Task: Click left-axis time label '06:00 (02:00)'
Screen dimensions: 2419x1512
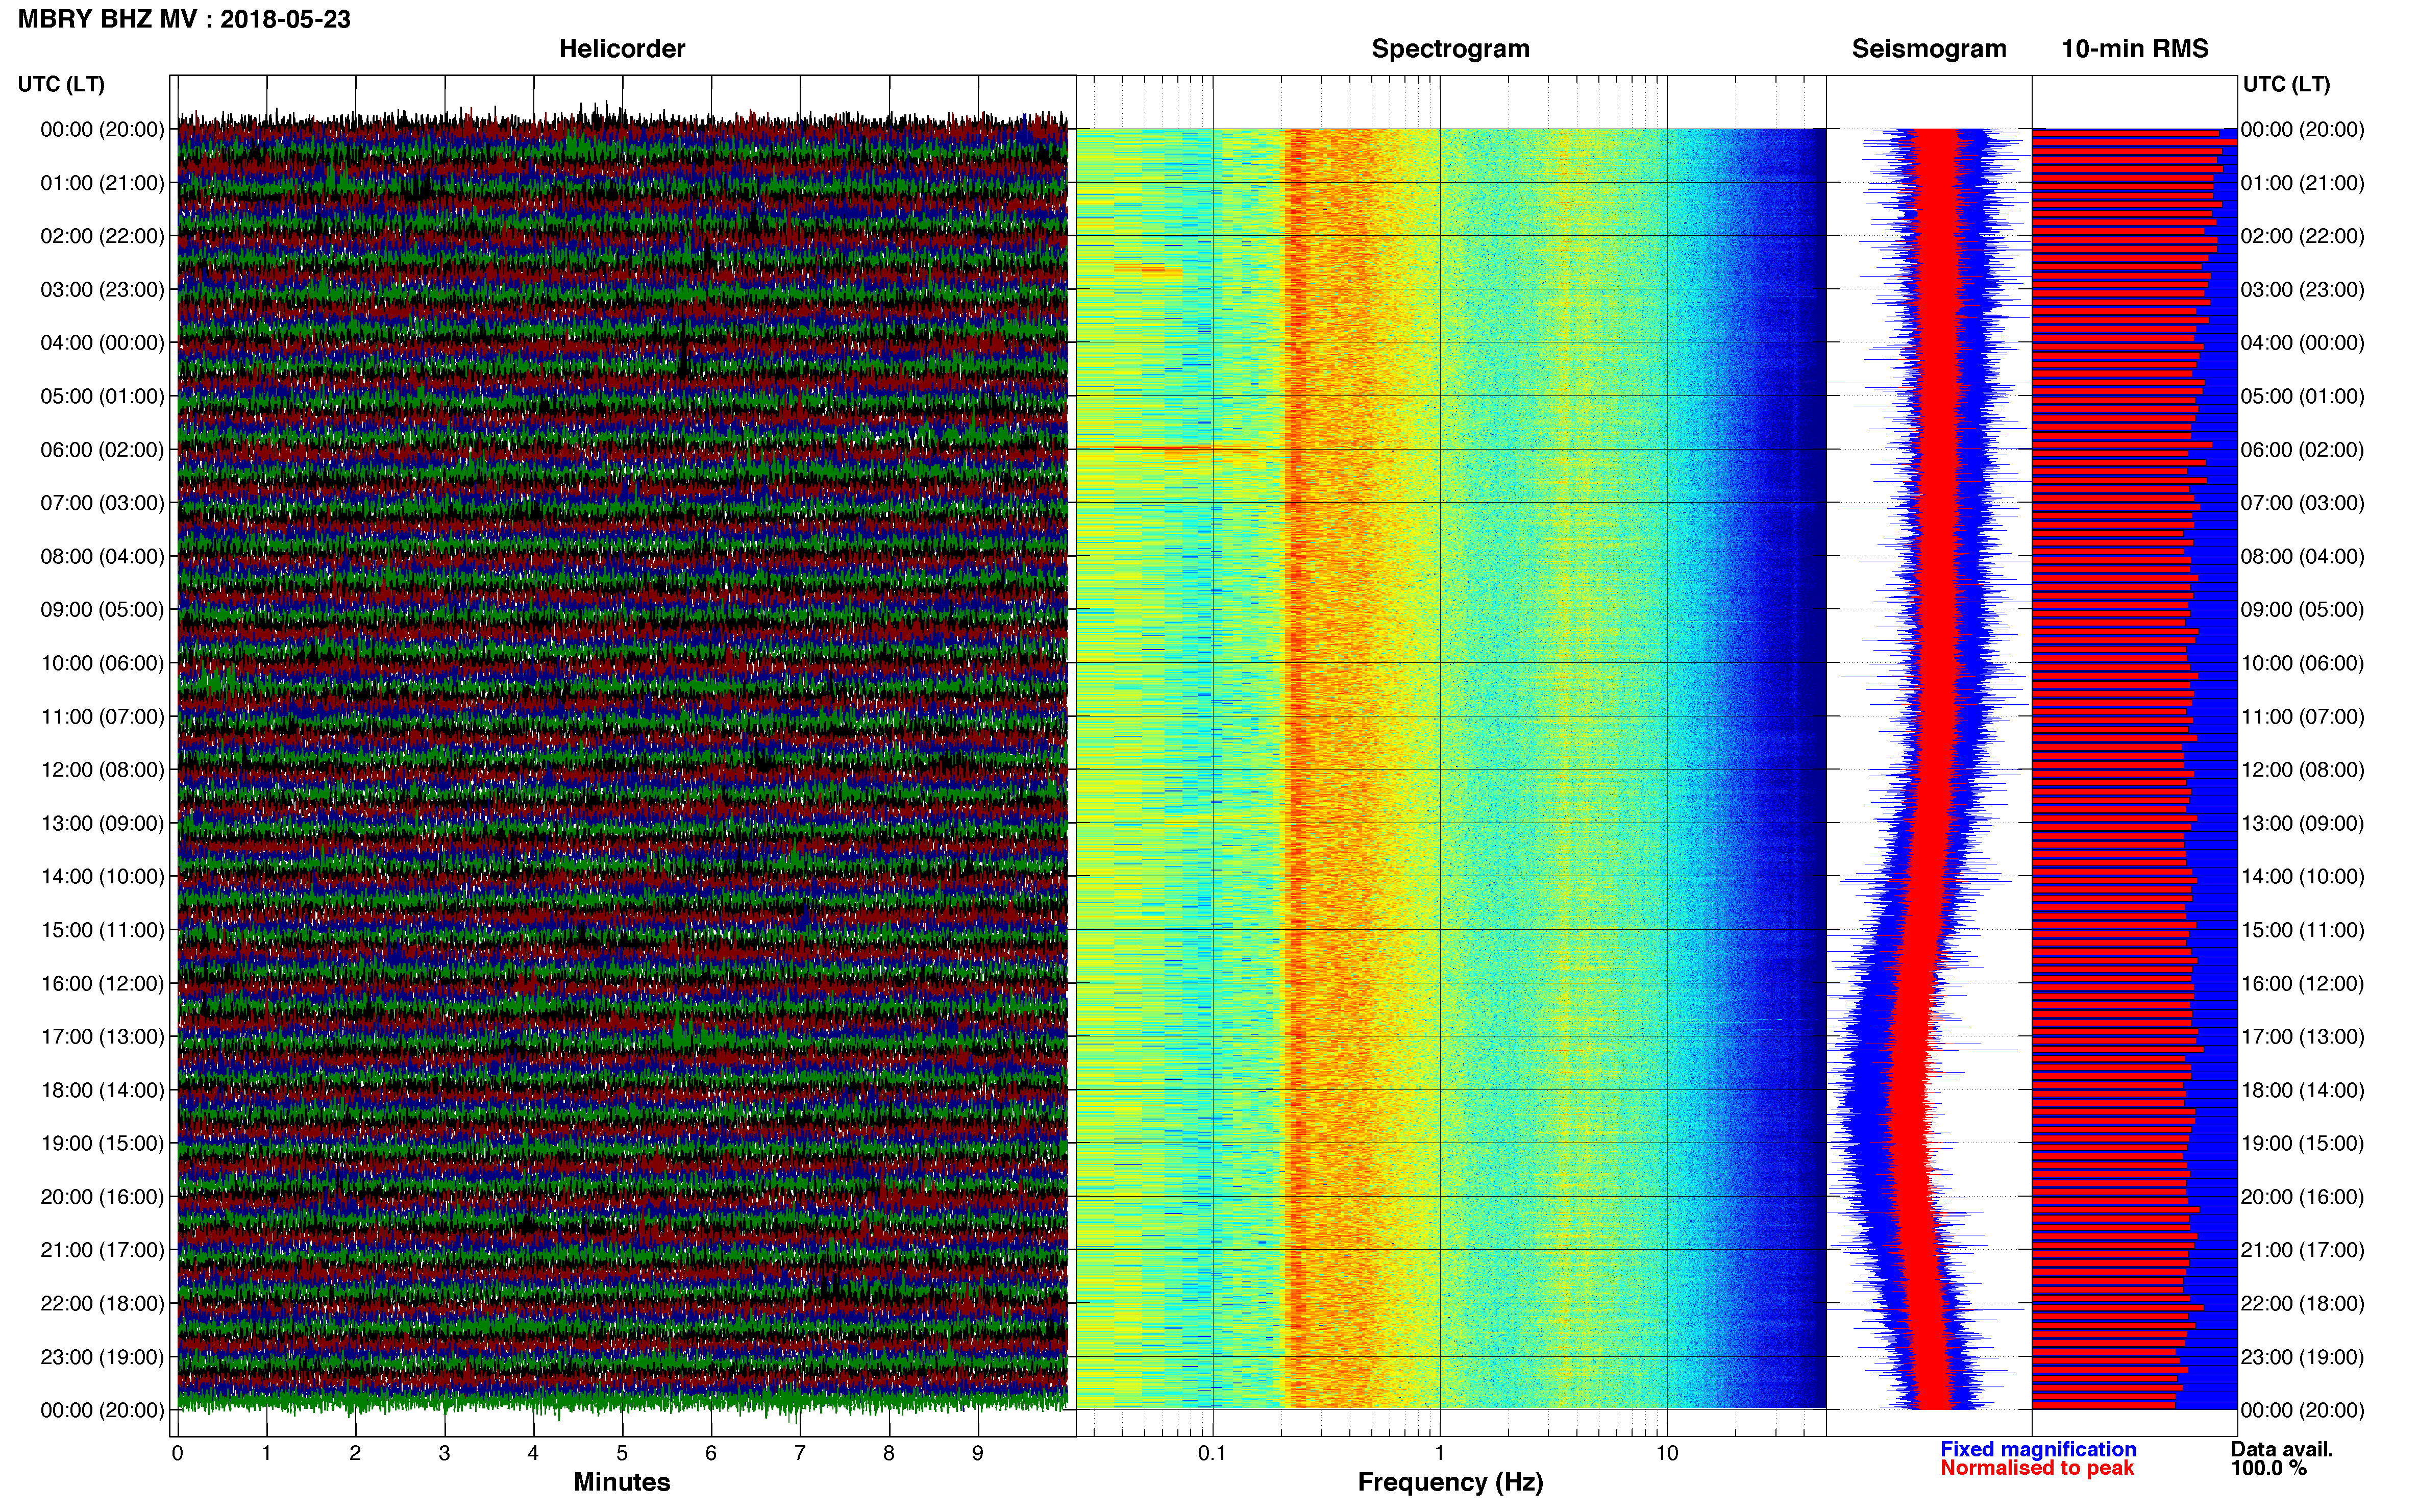Action: pyautogui.click(x=102, y=450)
